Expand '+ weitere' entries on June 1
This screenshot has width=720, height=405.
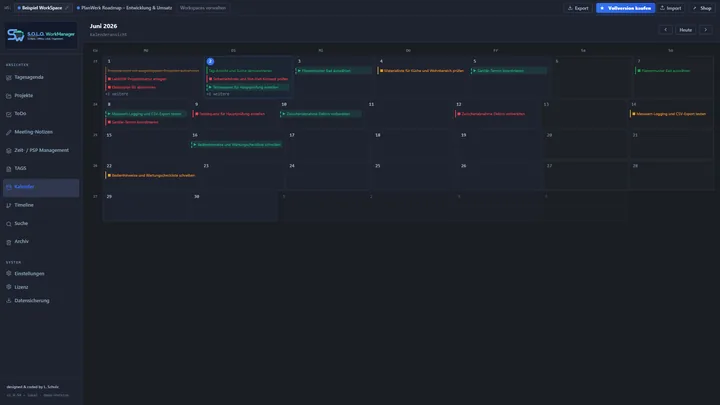[x=117, y=94]
